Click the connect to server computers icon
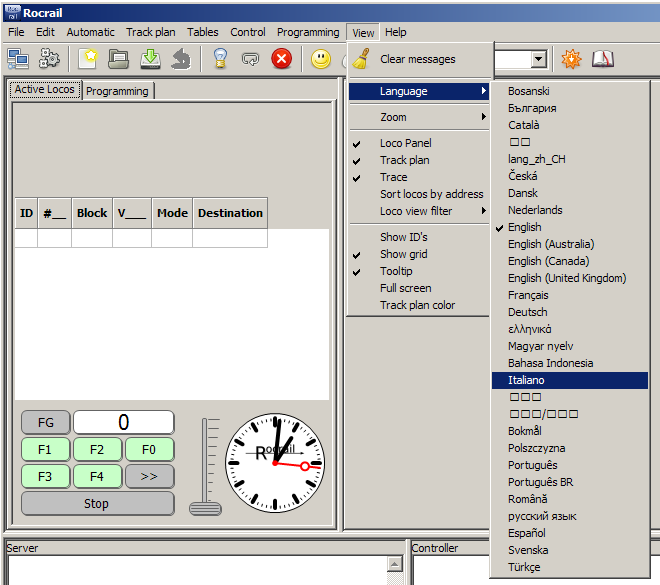 click(18, 59)
